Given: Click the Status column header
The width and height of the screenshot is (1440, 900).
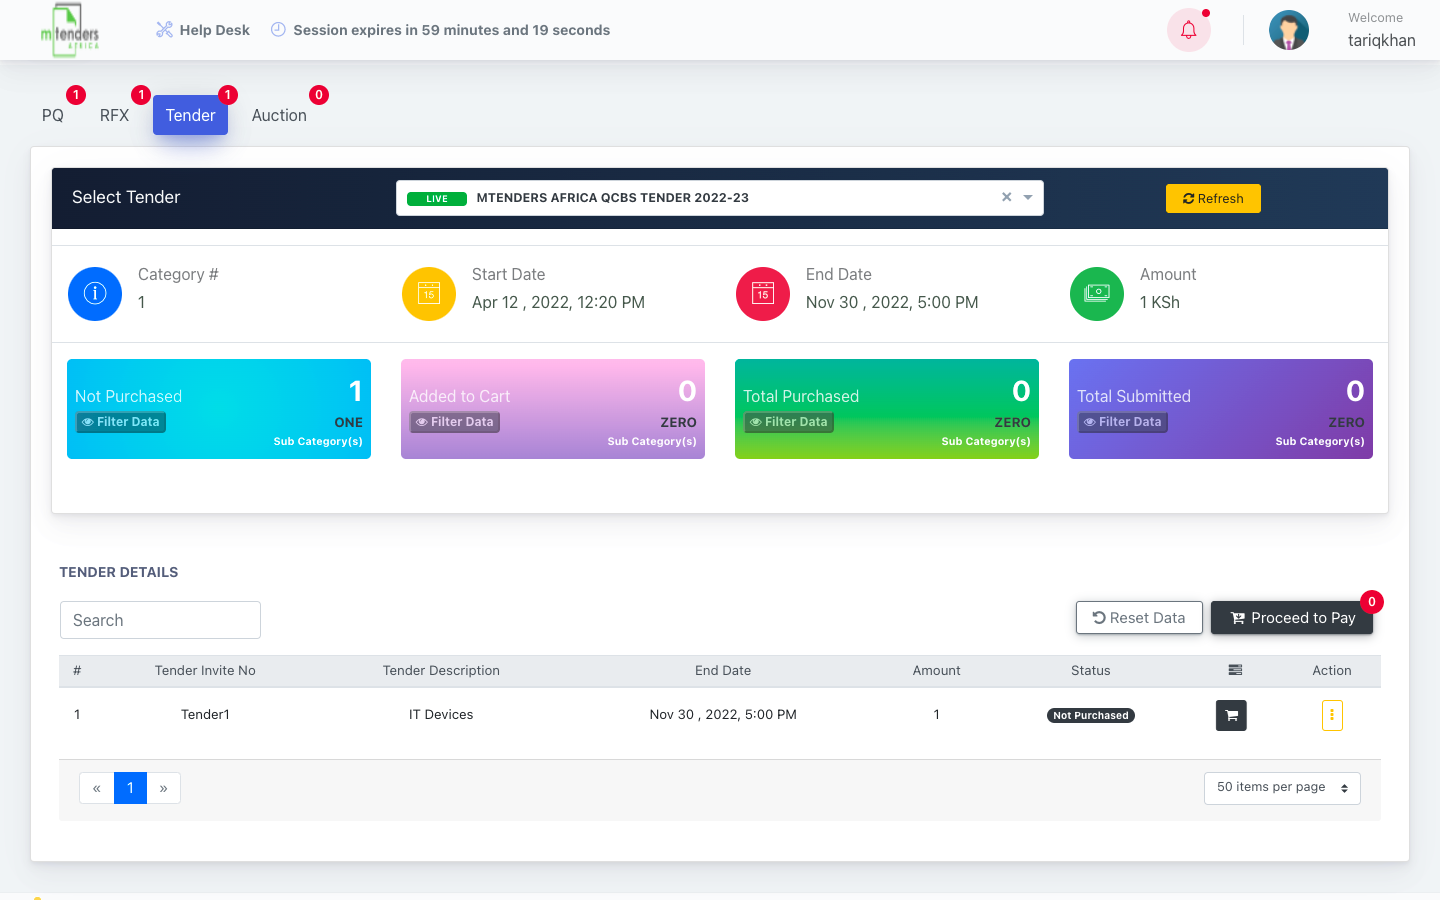Looking at the screenshot, I should point(1091,671).
